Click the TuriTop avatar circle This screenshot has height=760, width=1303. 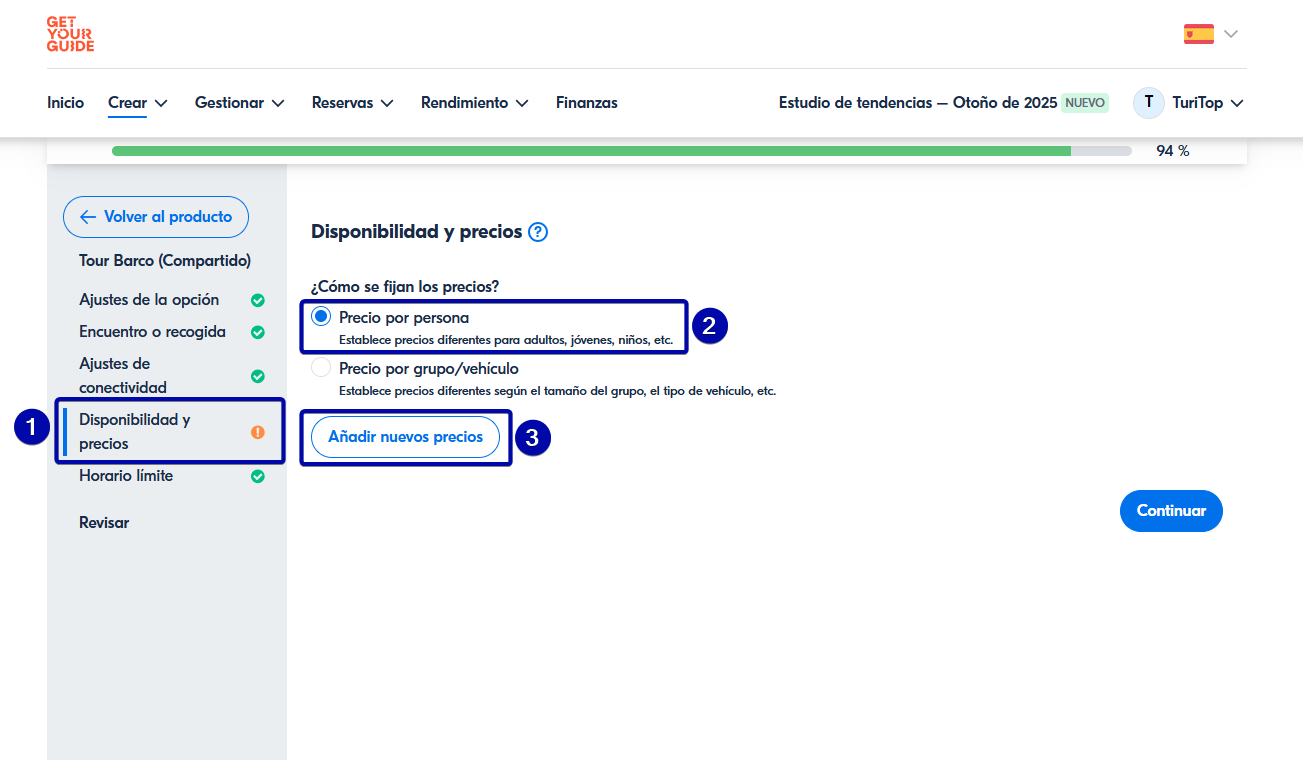point(1148,102)
